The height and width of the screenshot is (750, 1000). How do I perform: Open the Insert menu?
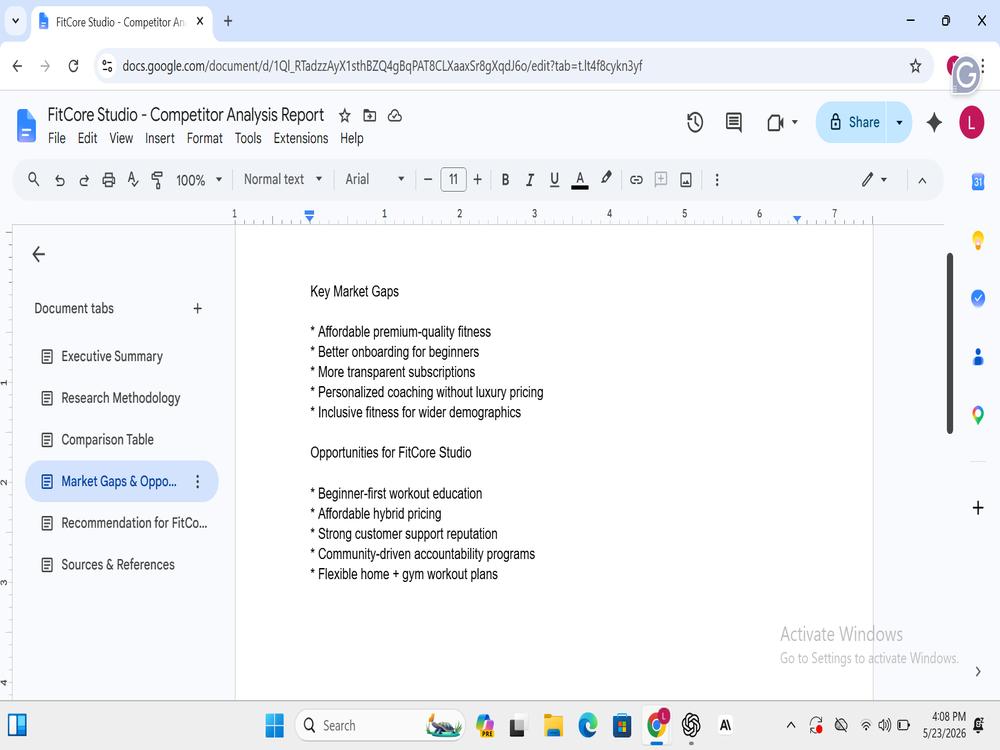pyautogui.click(x=159, y=138)
